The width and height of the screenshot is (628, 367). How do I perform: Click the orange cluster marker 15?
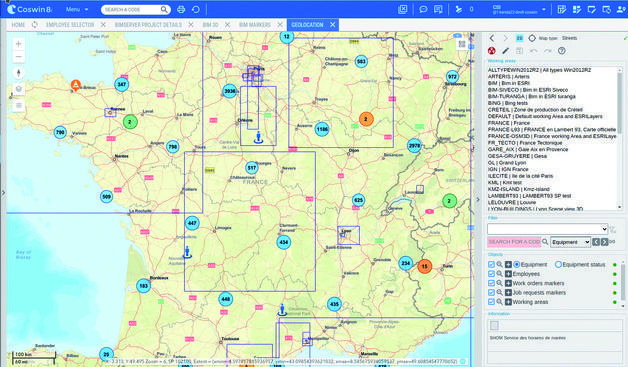425,266
